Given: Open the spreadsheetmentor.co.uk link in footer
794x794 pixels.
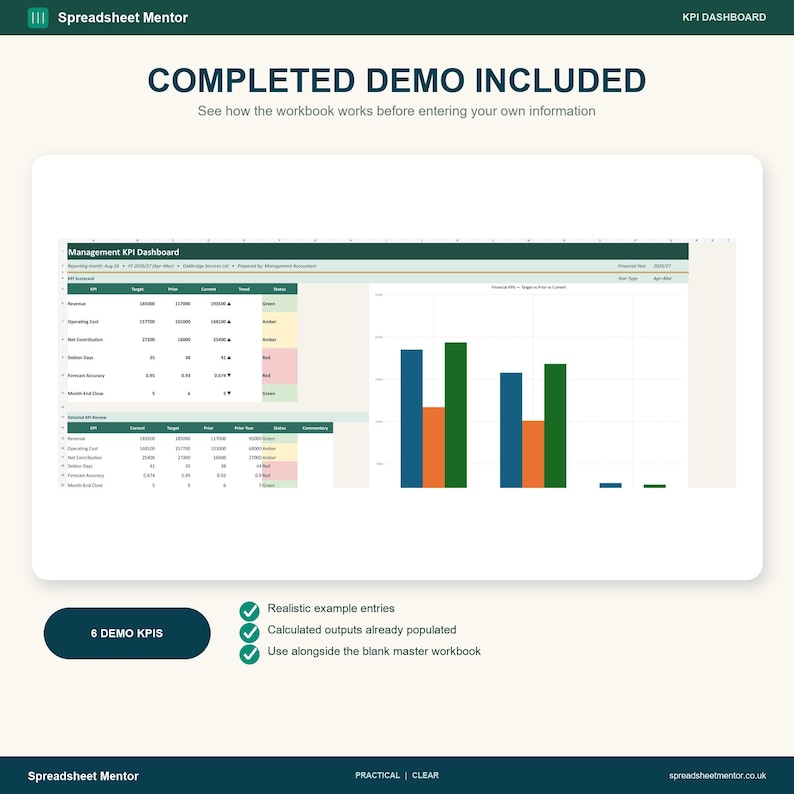Looking at the screenshot, I should (x=717, y=776).
